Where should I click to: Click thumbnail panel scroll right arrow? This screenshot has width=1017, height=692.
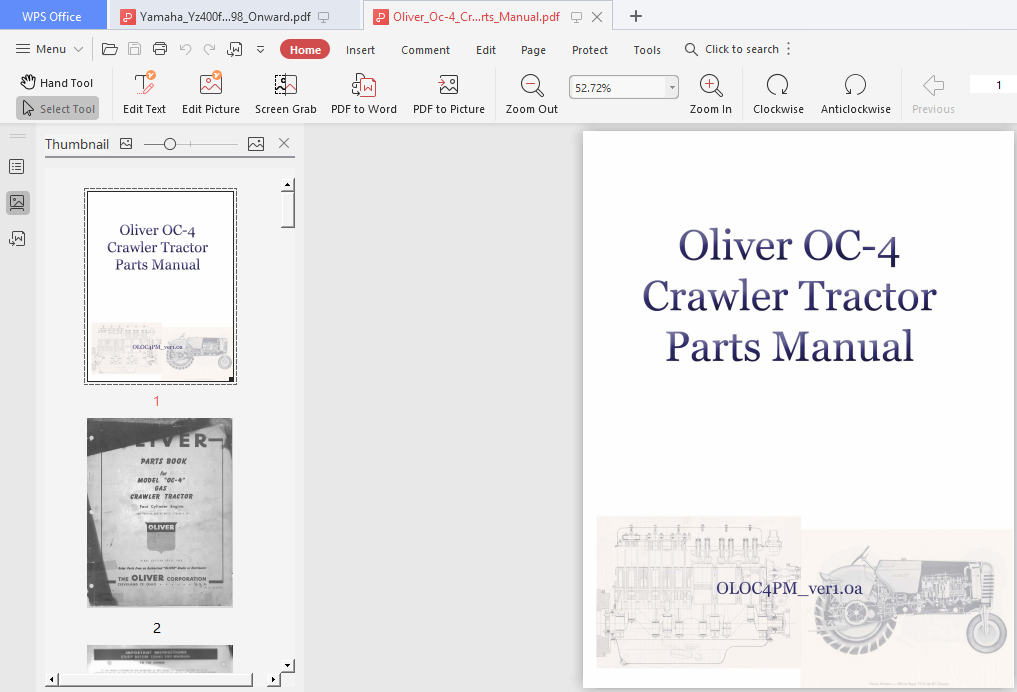pyautogui.click(x=273, y=680)
